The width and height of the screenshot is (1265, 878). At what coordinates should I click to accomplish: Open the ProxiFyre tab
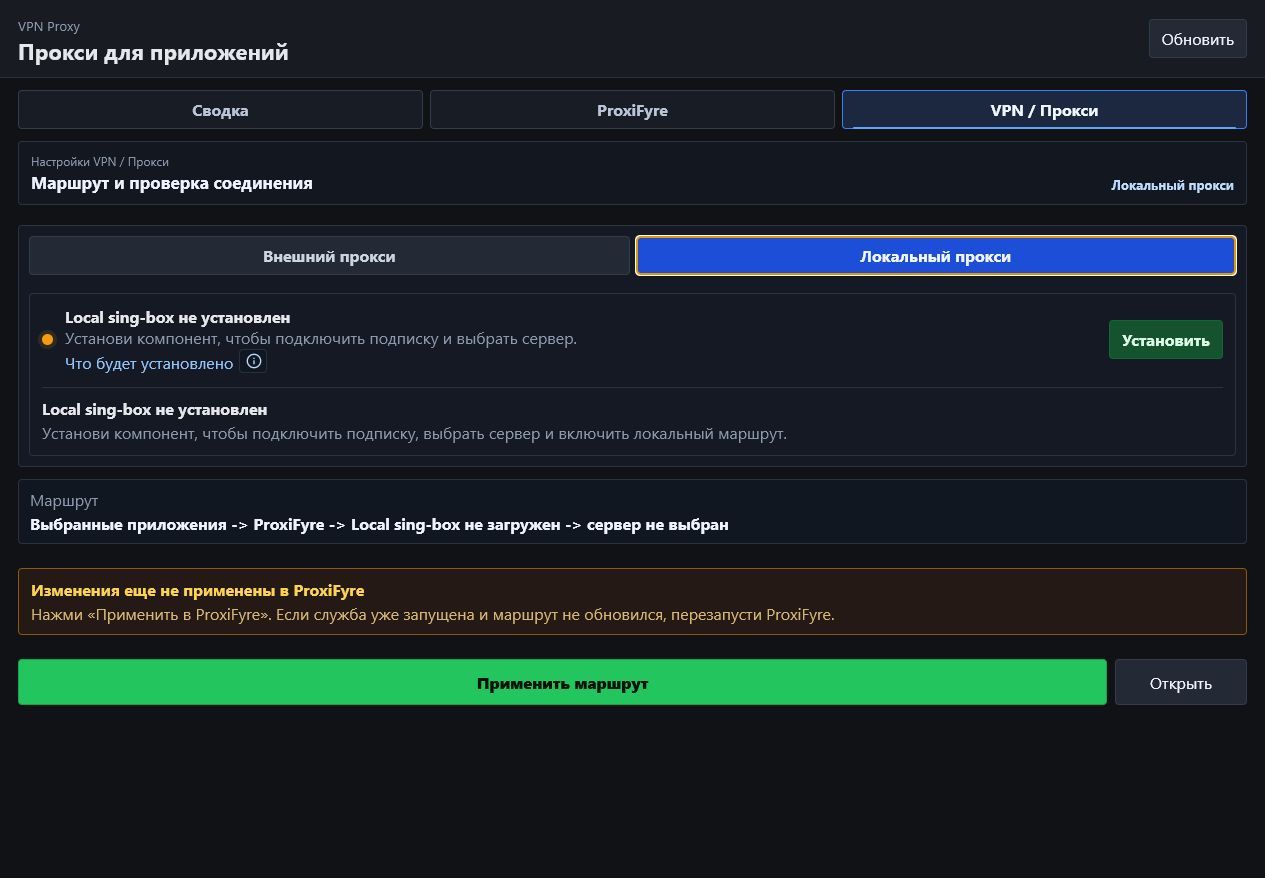632,110
